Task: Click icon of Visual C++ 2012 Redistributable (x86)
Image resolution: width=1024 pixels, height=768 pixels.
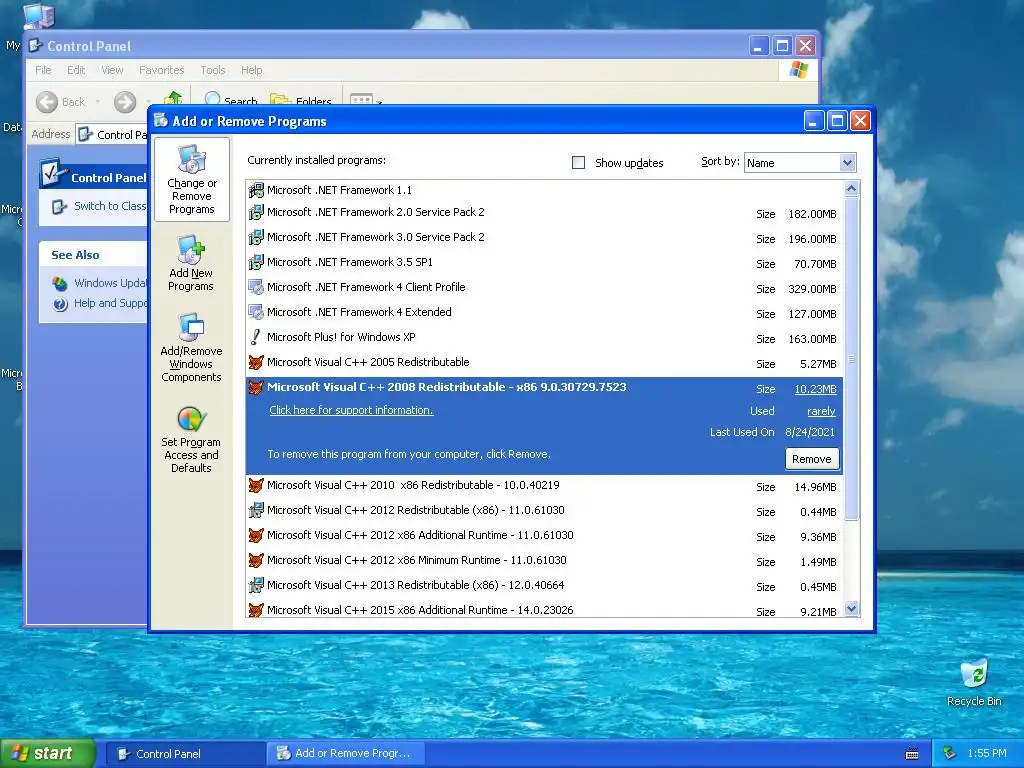Action: click(256, 510)
